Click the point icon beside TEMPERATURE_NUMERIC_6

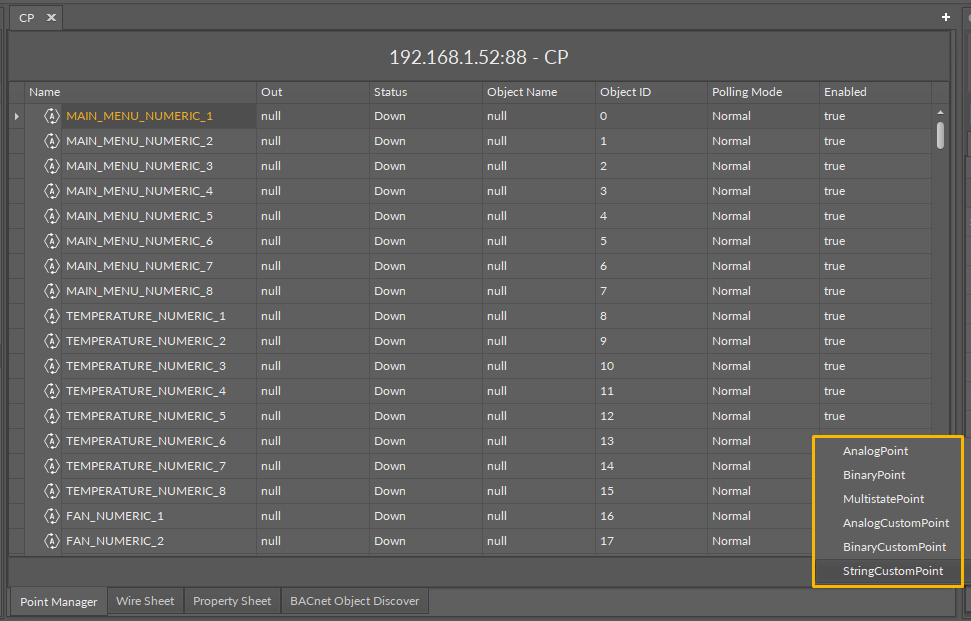pos(52,441)
